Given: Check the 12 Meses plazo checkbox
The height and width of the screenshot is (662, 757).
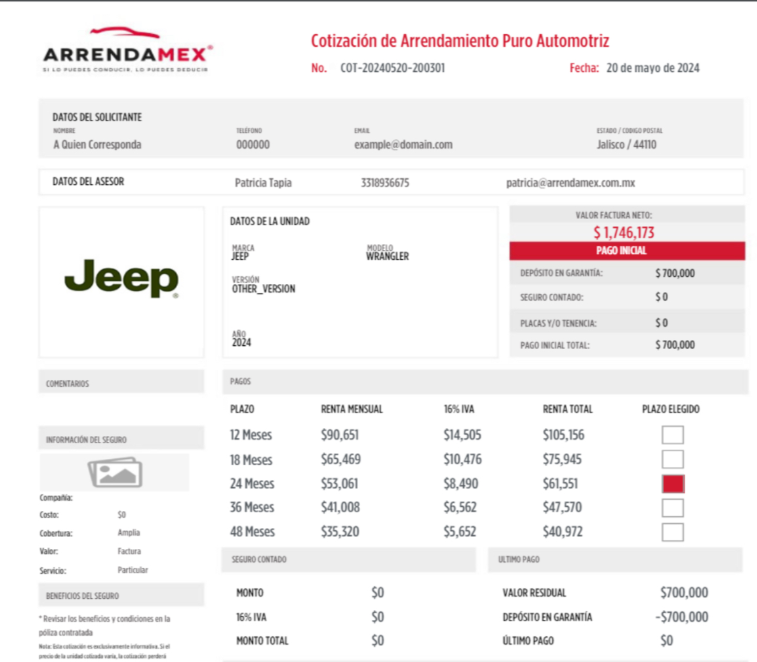Looking at the screenshot, I should [x=673, y=435].
